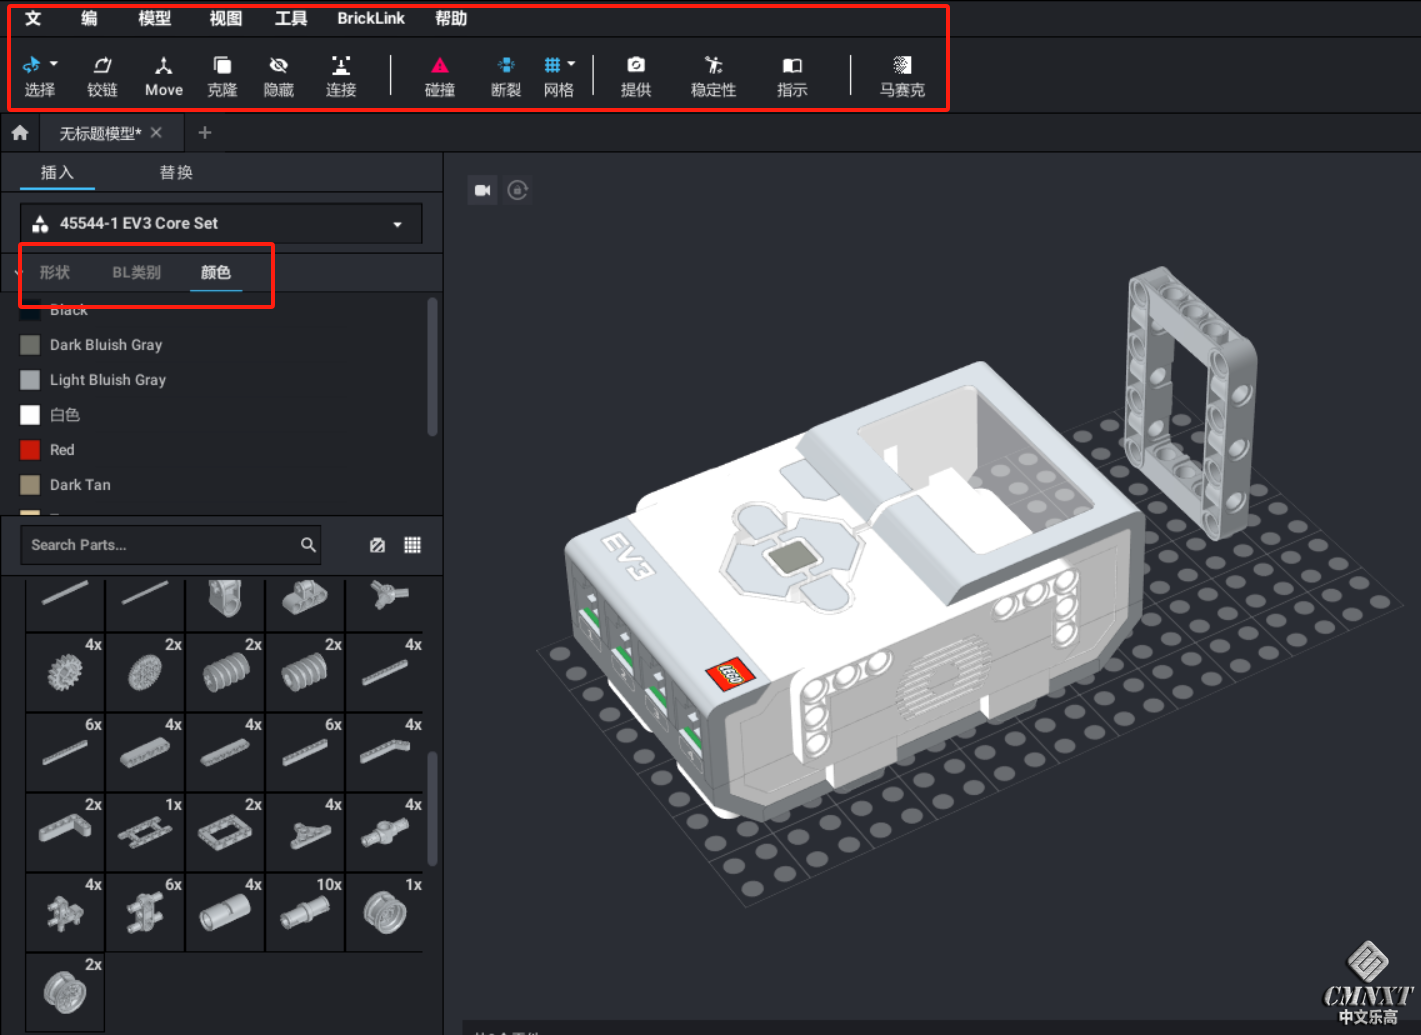The image size is (1421, 1035).
Task: Expand the dropdown arrow next to 选择
Action: click(x=54, y=64)
